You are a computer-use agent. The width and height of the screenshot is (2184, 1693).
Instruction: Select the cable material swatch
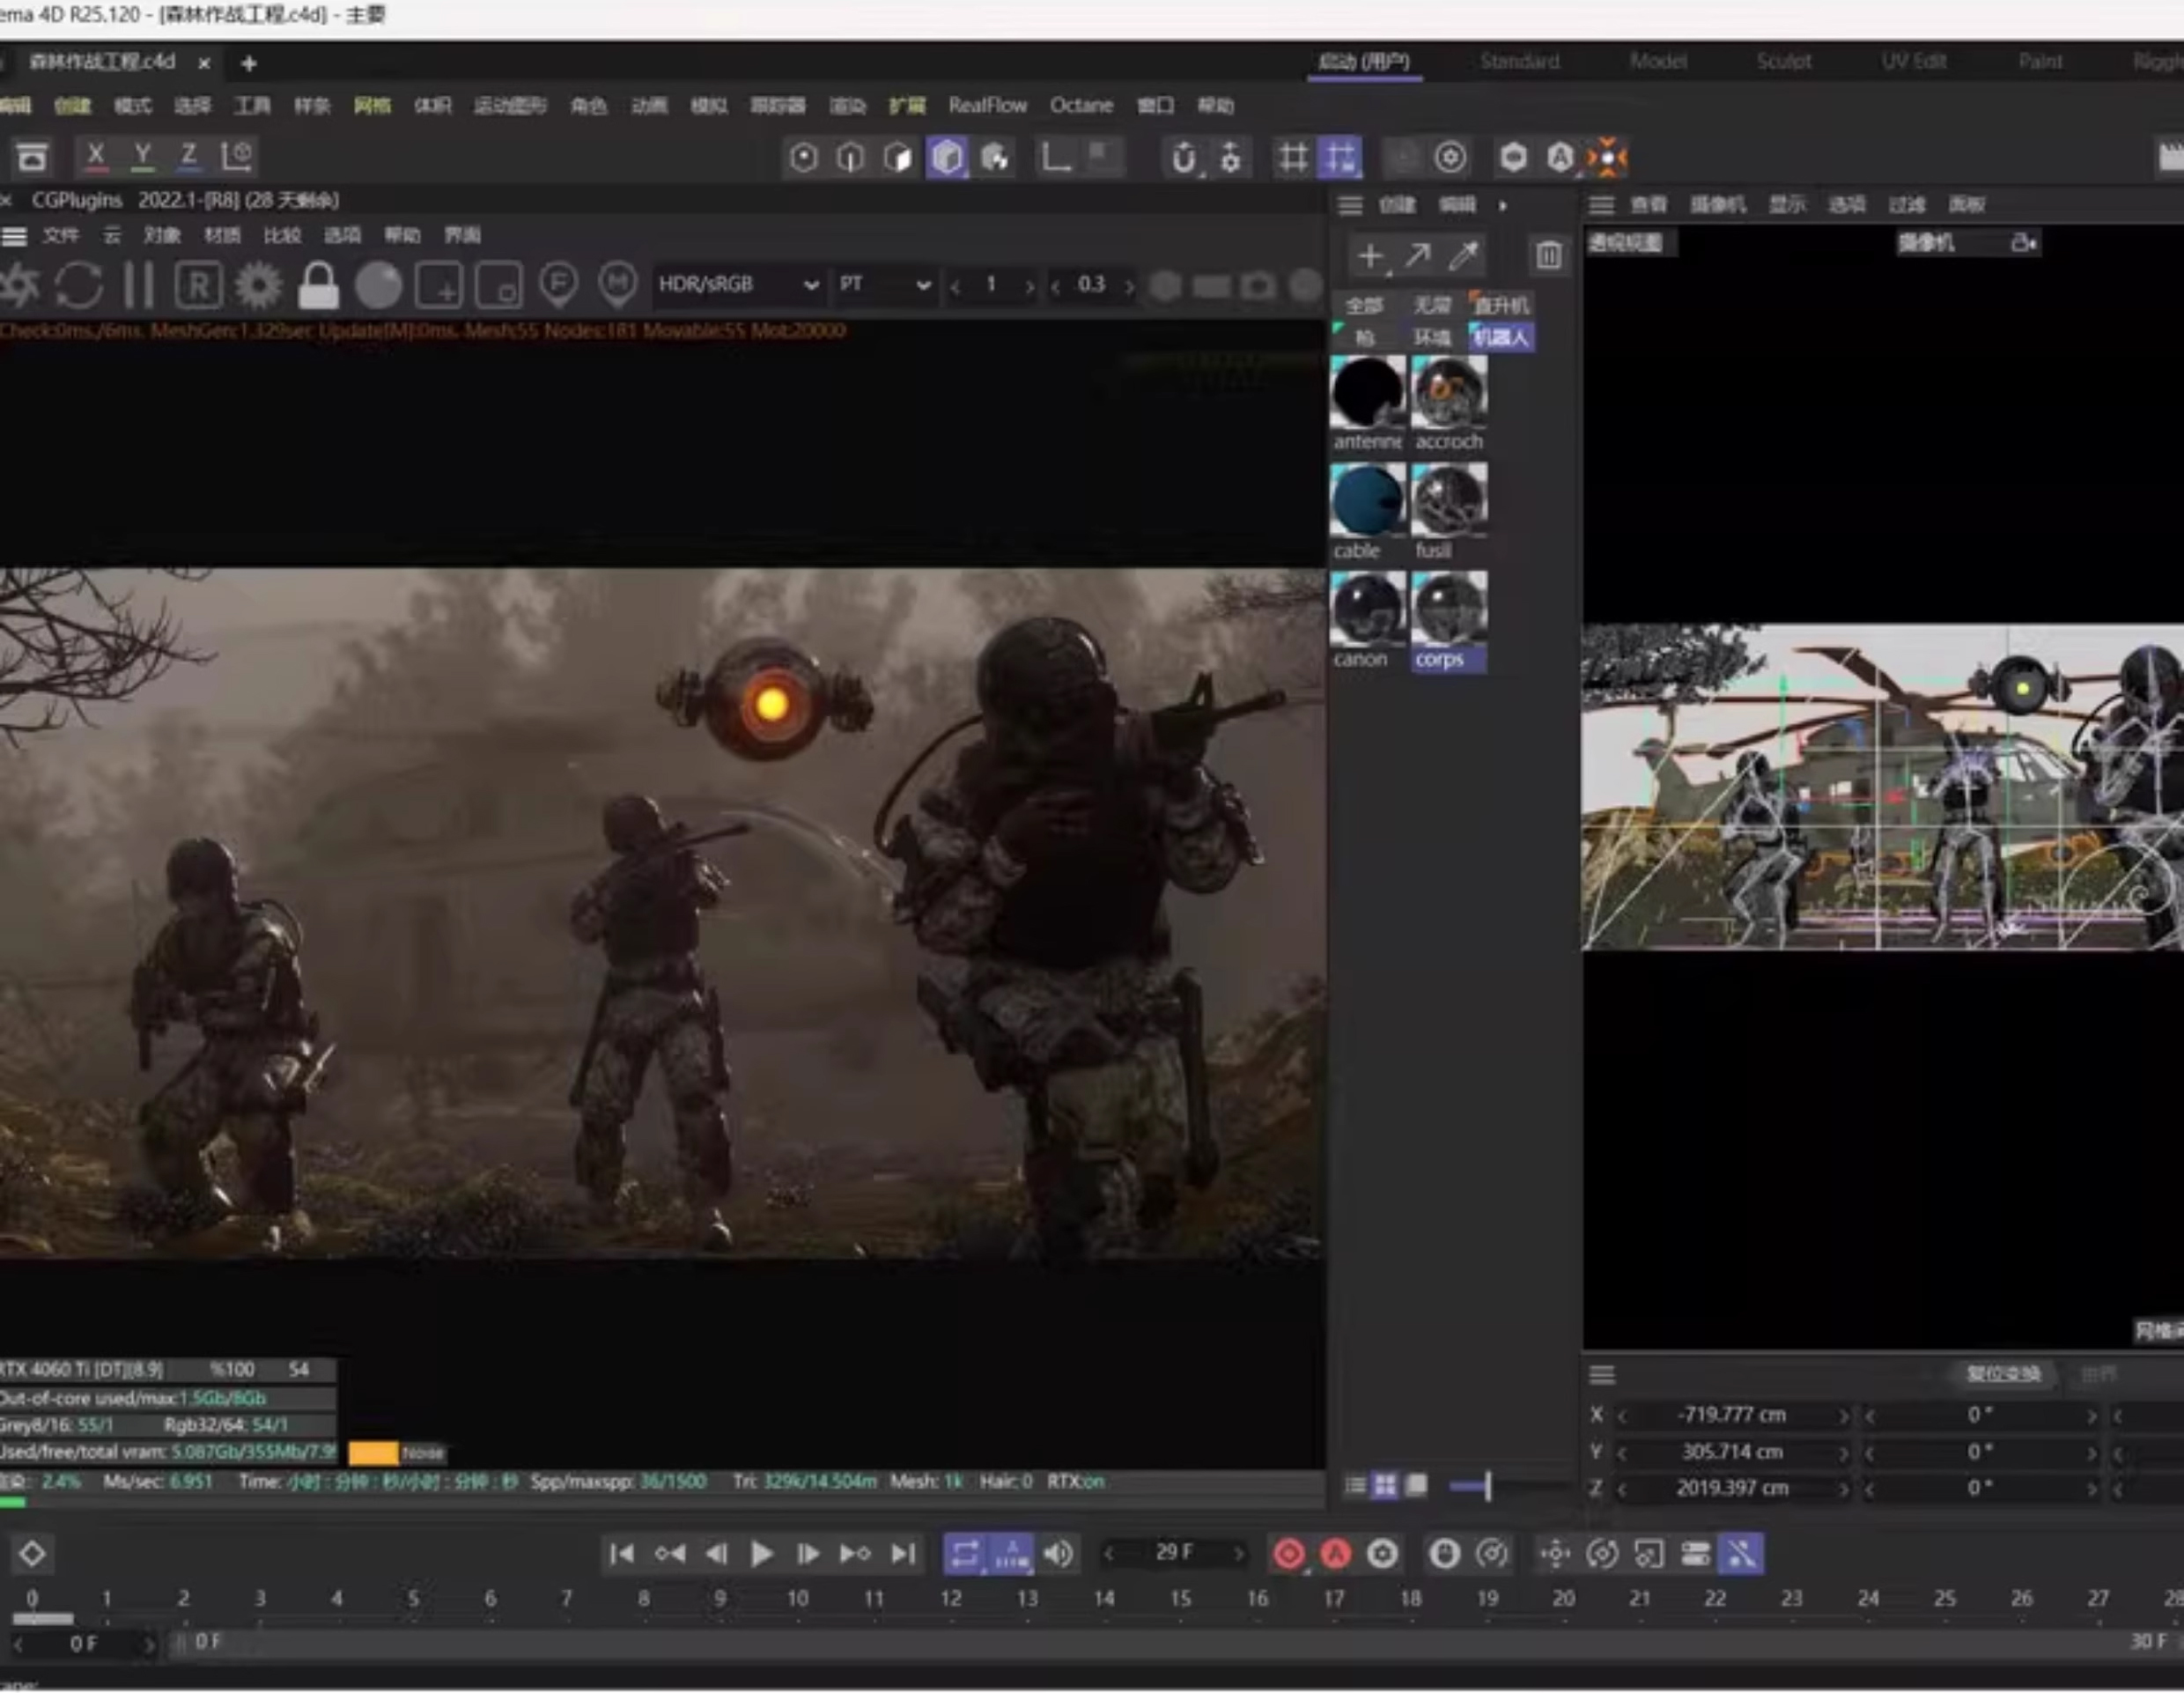pos(1367,500)
